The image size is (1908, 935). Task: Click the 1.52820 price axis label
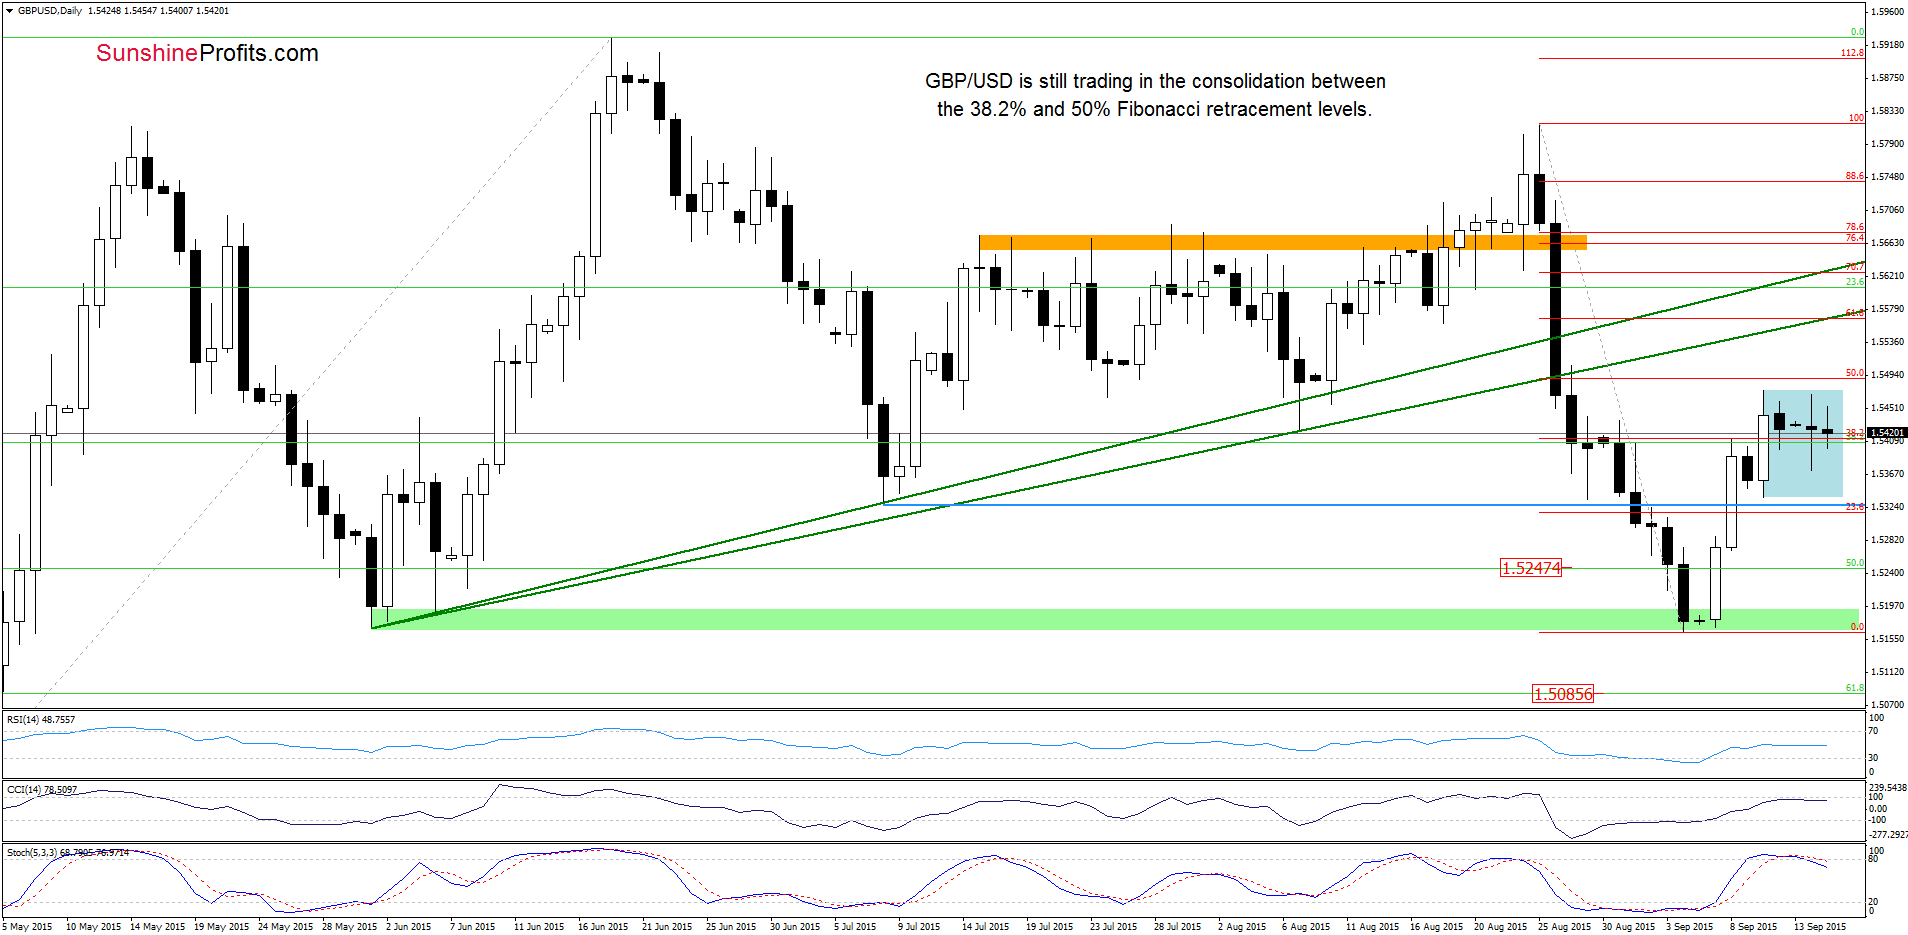1887,540
